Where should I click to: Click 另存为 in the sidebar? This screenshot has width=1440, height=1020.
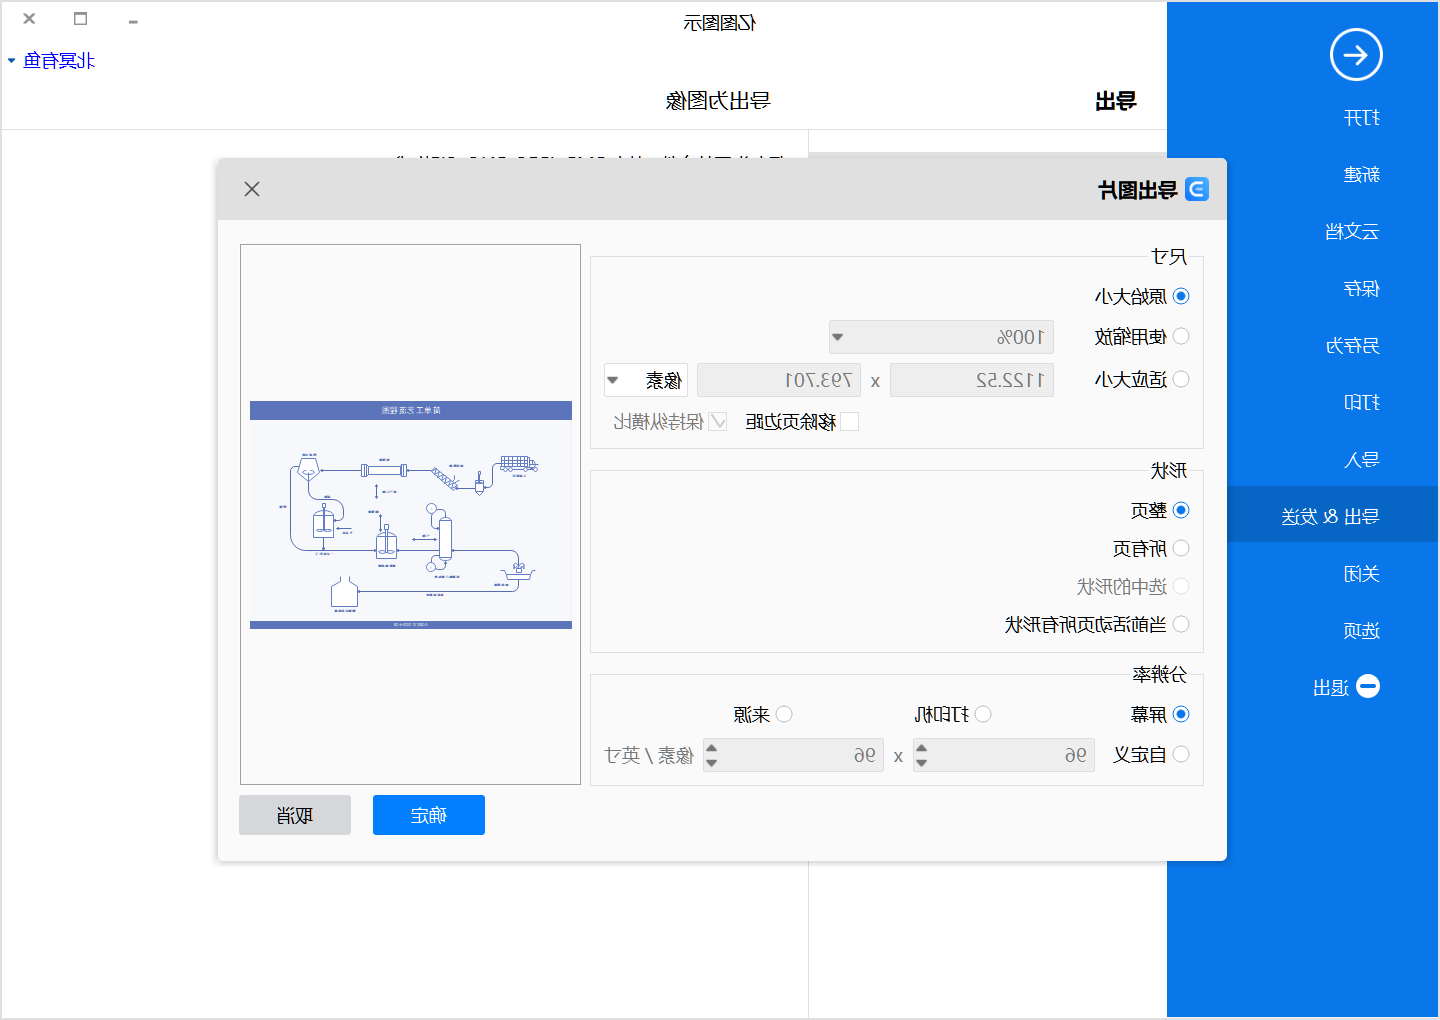click(1352, 346)
